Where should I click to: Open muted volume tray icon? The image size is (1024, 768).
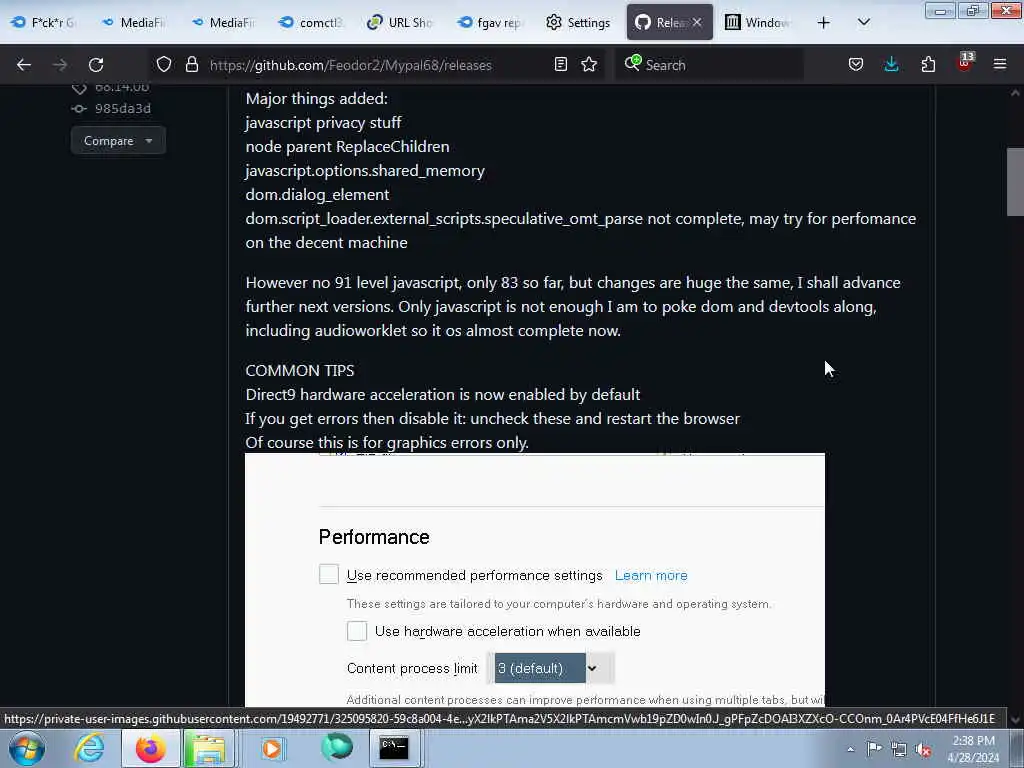click(x=923, y=749)
